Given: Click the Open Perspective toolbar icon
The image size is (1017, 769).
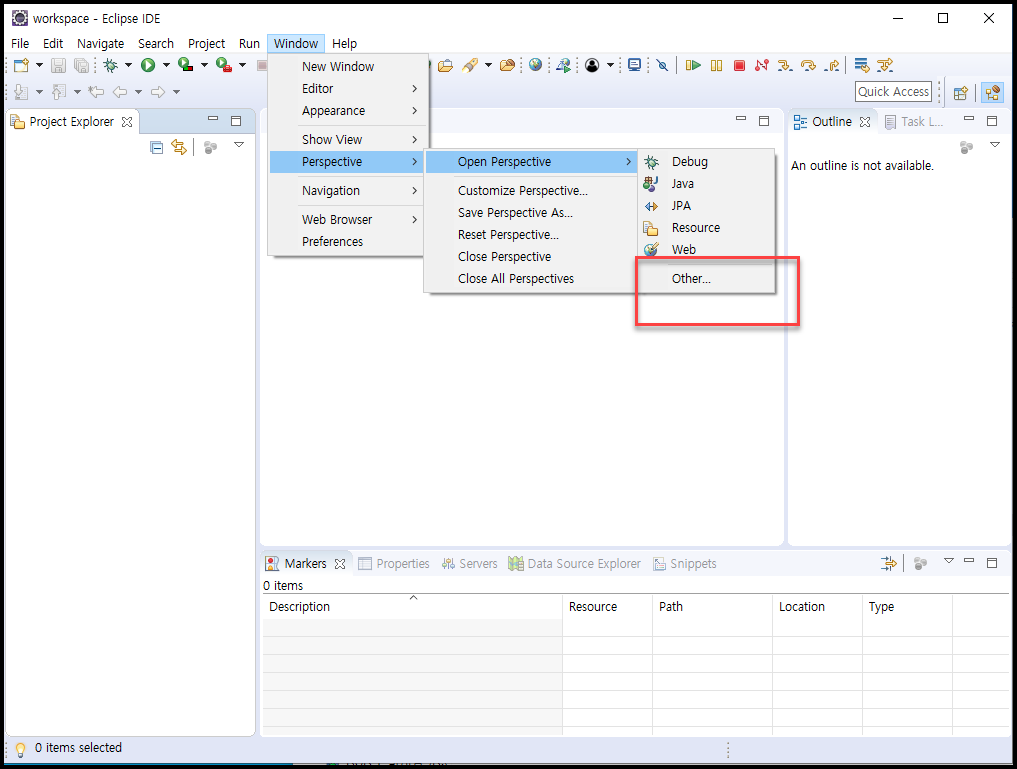Looking at the screenshot, I should coord(961,93).
